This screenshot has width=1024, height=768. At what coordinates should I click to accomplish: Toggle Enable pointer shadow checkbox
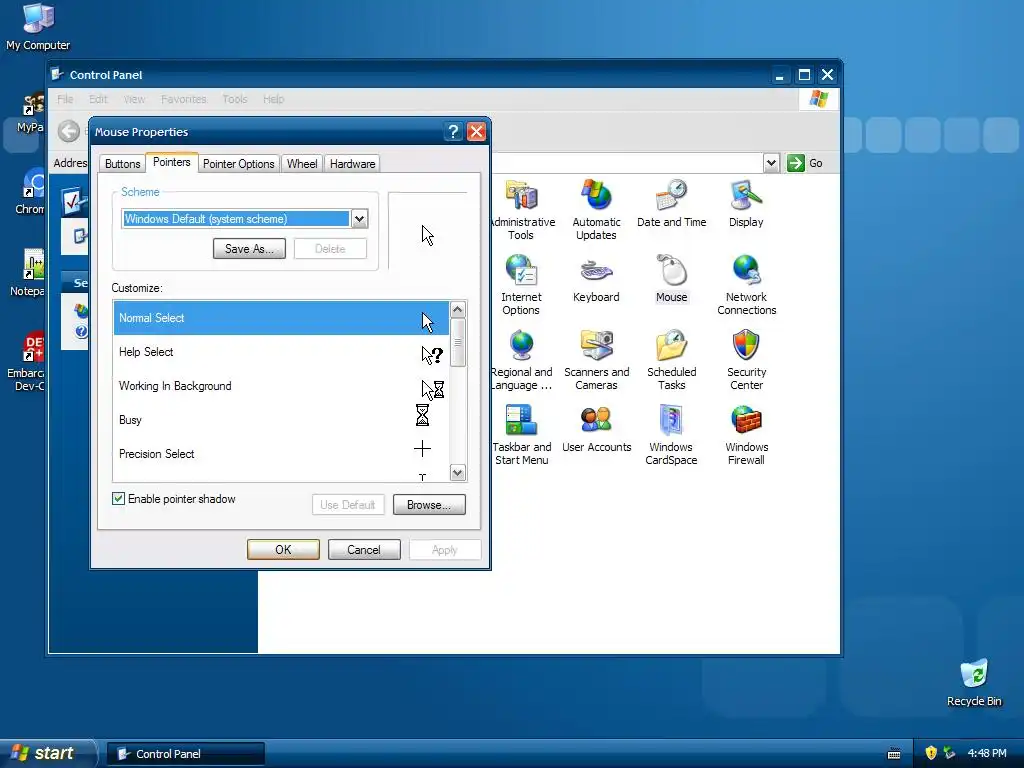tap(118, 499)
